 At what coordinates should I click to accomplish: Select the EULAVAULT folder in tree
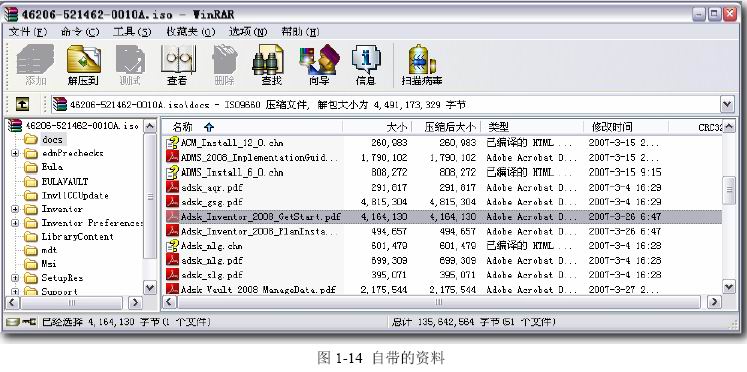point(65,181)
